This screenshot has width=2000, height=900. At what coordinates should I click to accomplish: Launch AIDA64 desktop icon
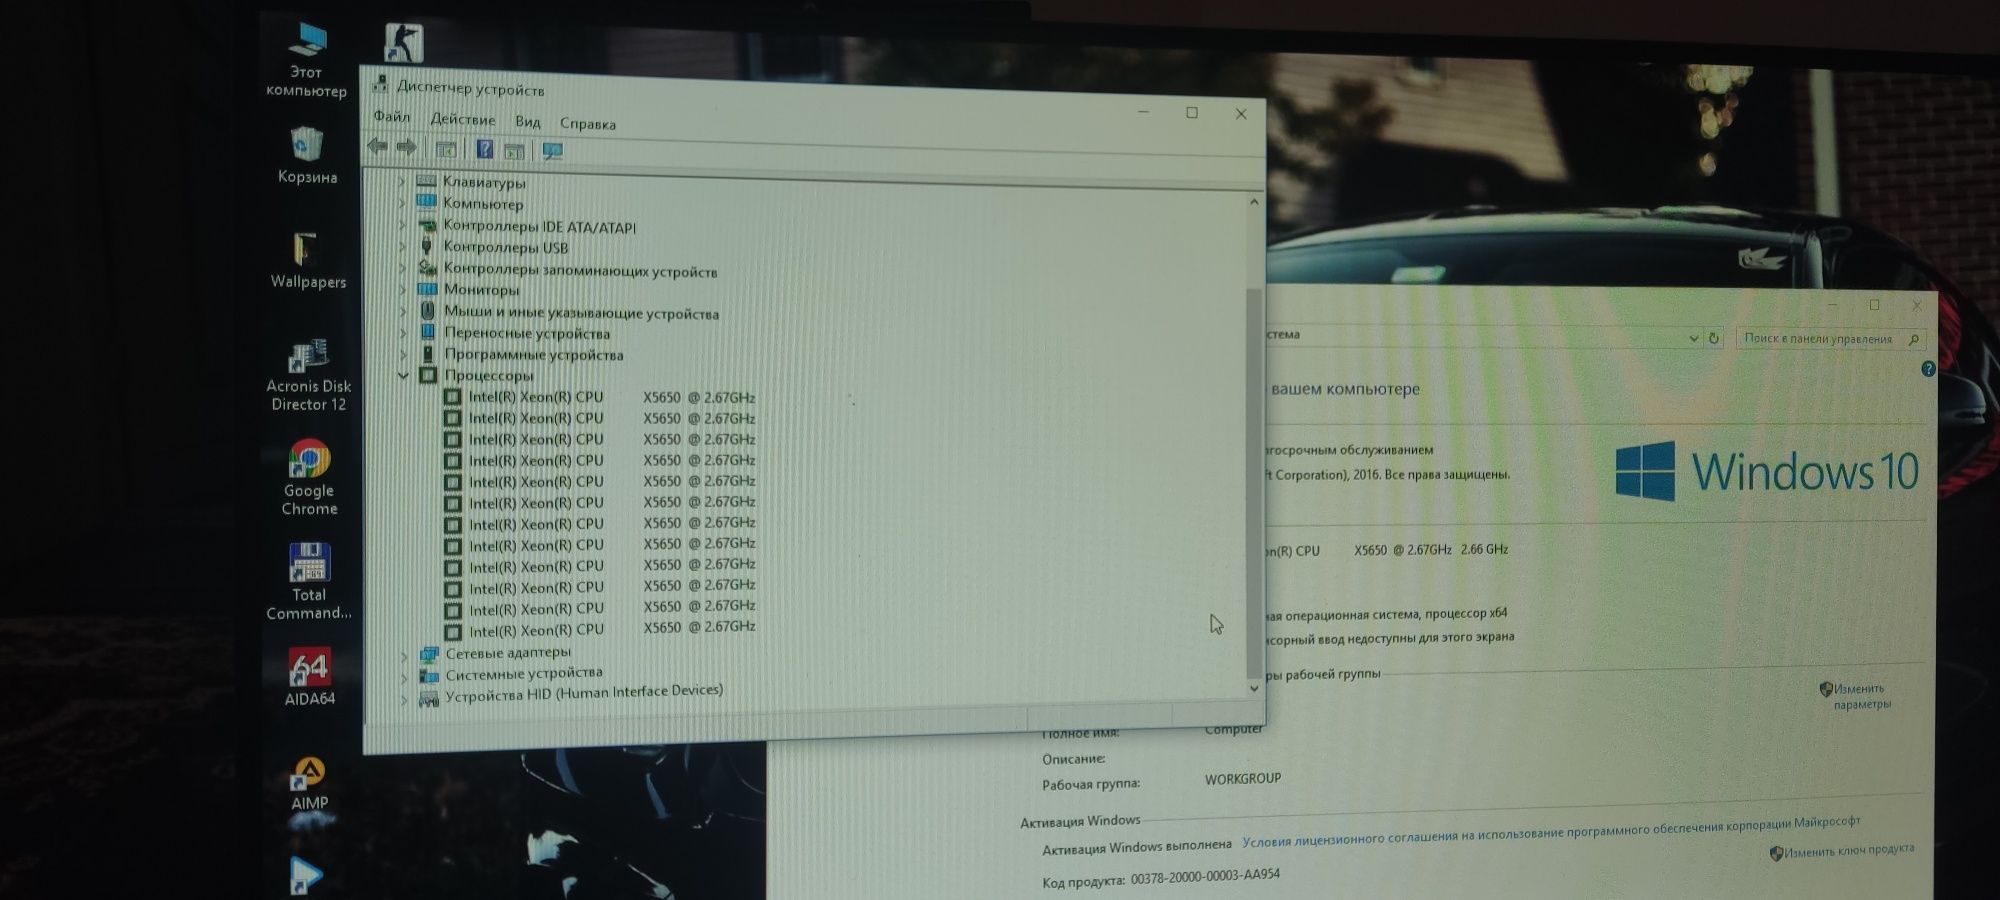tap(310, 677)
